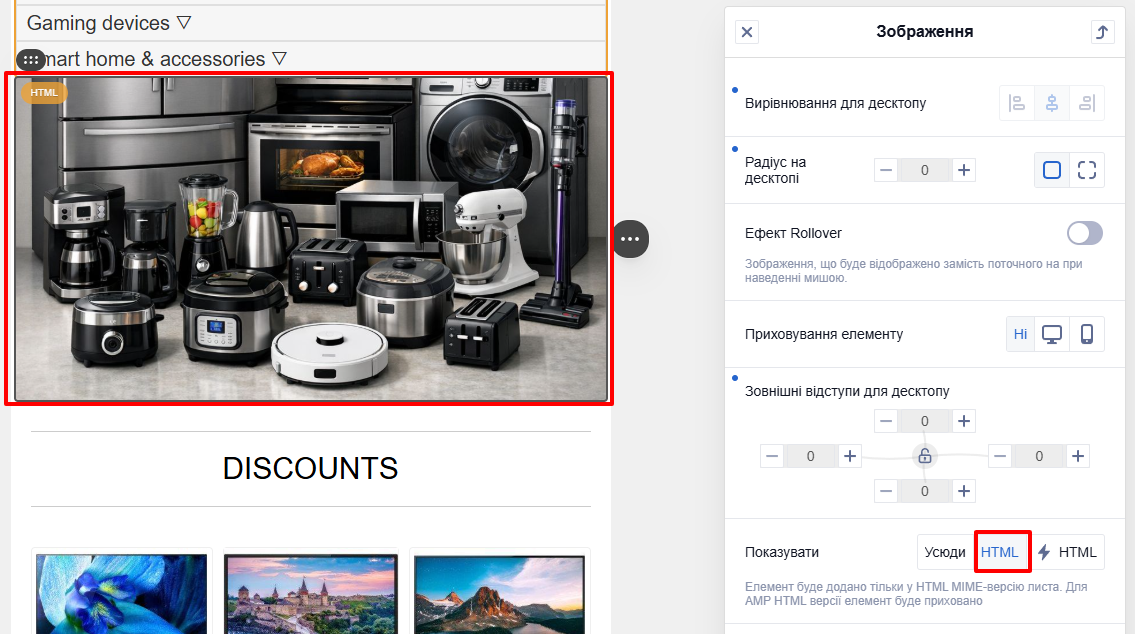This screenshot has height=634, width=1135.
Task: Click 'Приховування елементу' label
Action: point(824,334)
